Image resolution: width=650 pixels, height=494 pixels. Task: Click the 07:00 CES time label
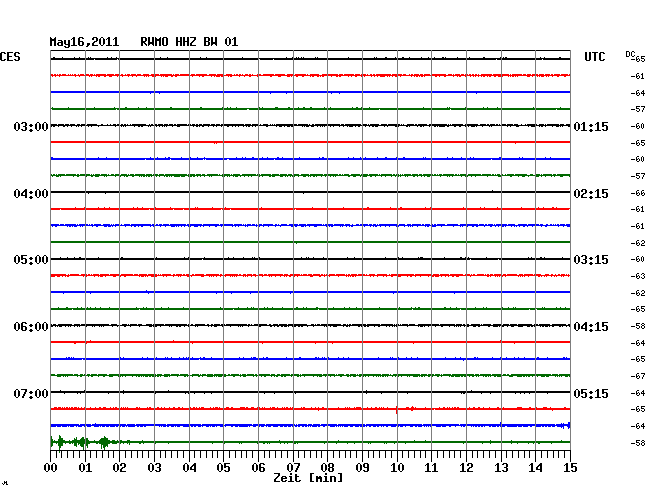(31, 393)
